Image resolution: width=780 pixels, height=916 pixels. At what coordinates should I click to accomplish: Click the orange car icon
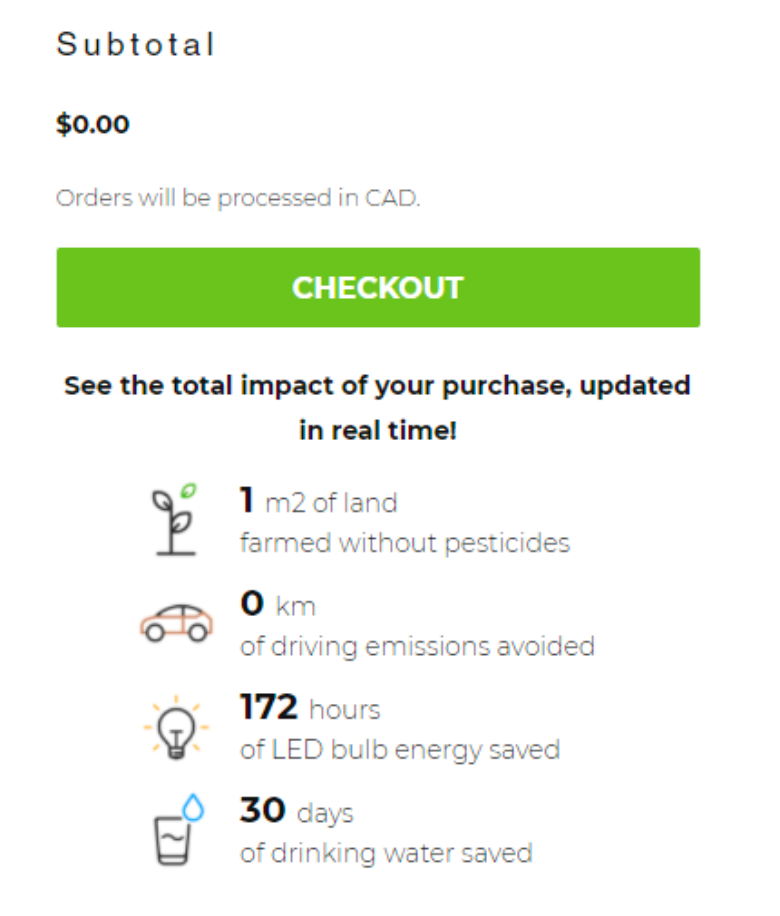pyautogui.click(x=175, y=622)
